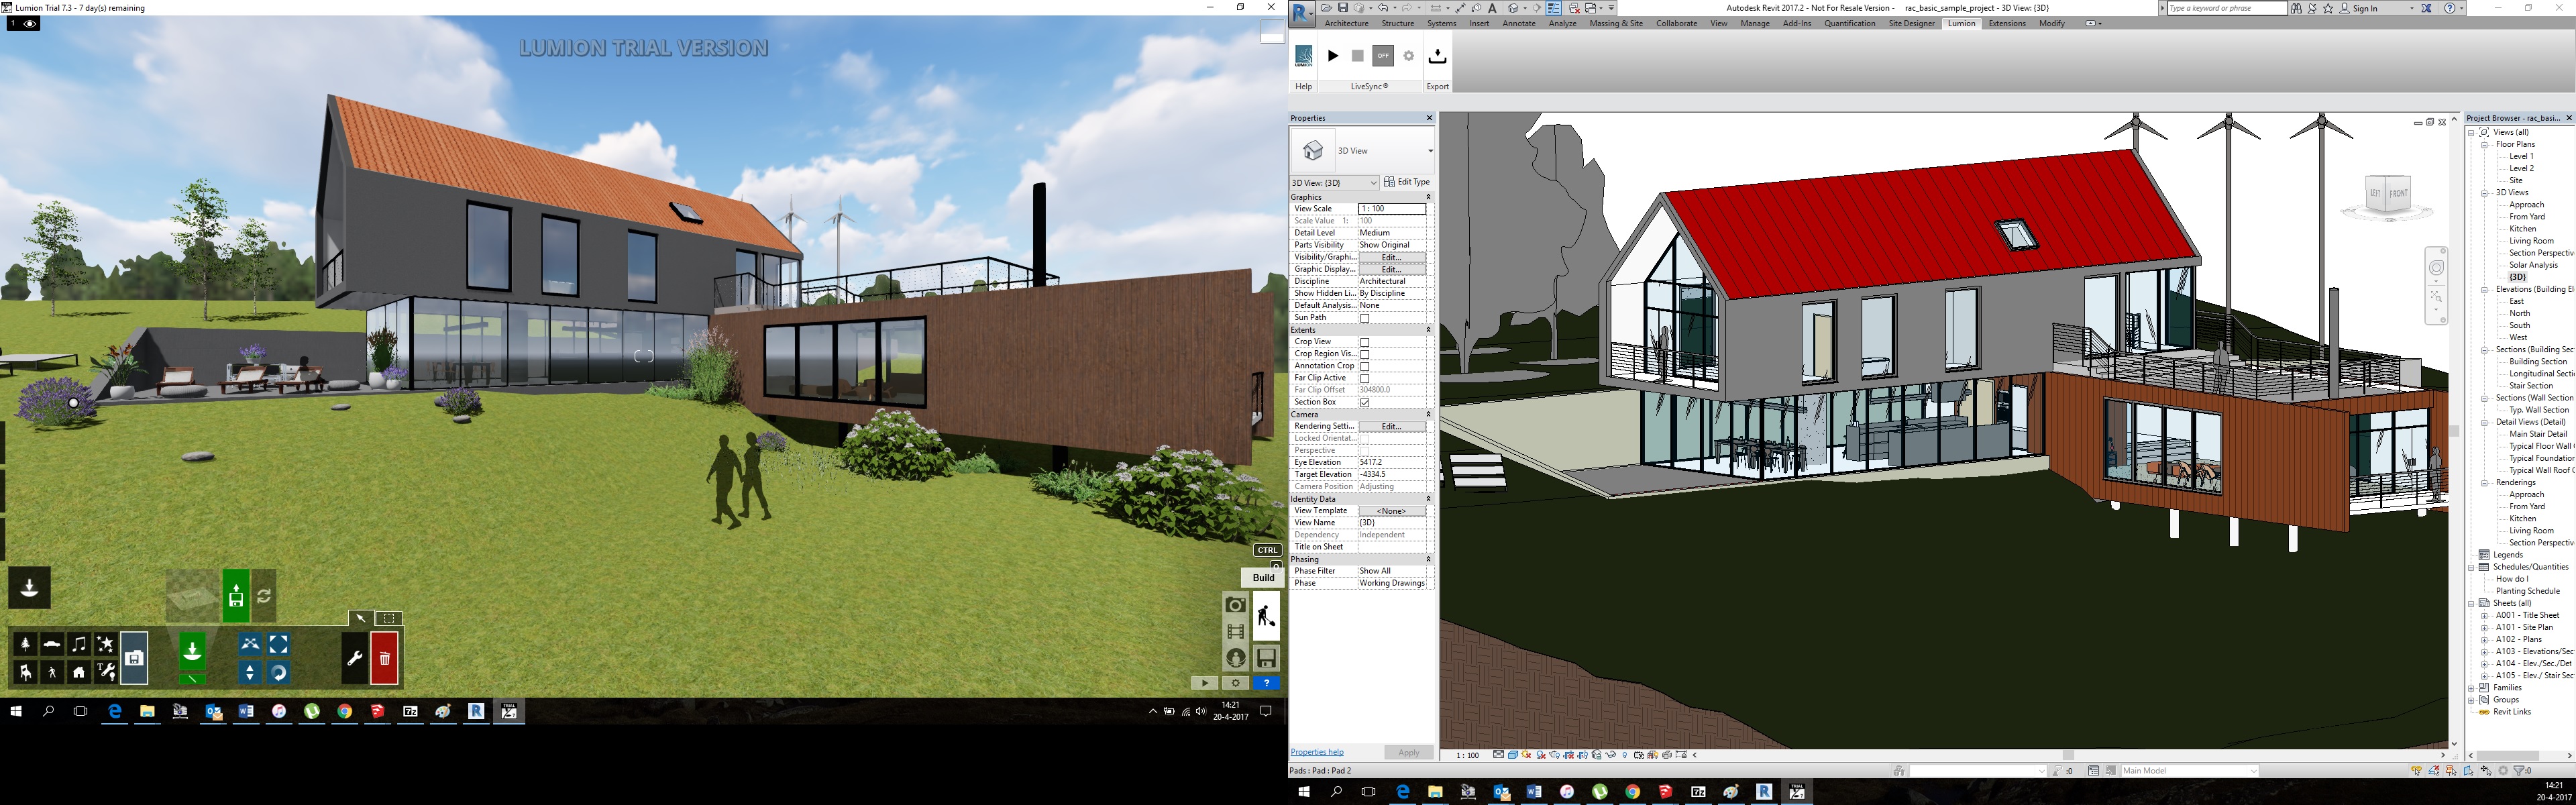Open Architecture ribbon tab
The image size is (2576, 805).
coord(1346,23)
